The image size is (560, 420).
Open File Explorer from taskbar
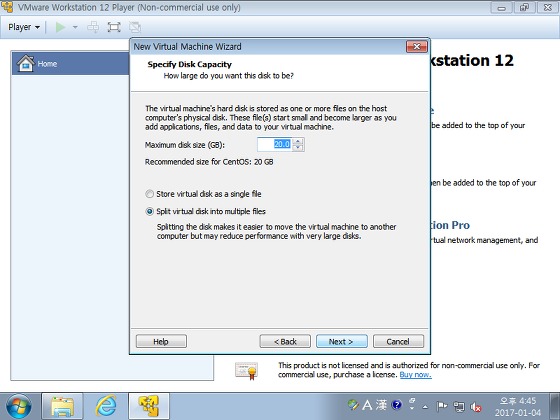click(x=62, y=406)
